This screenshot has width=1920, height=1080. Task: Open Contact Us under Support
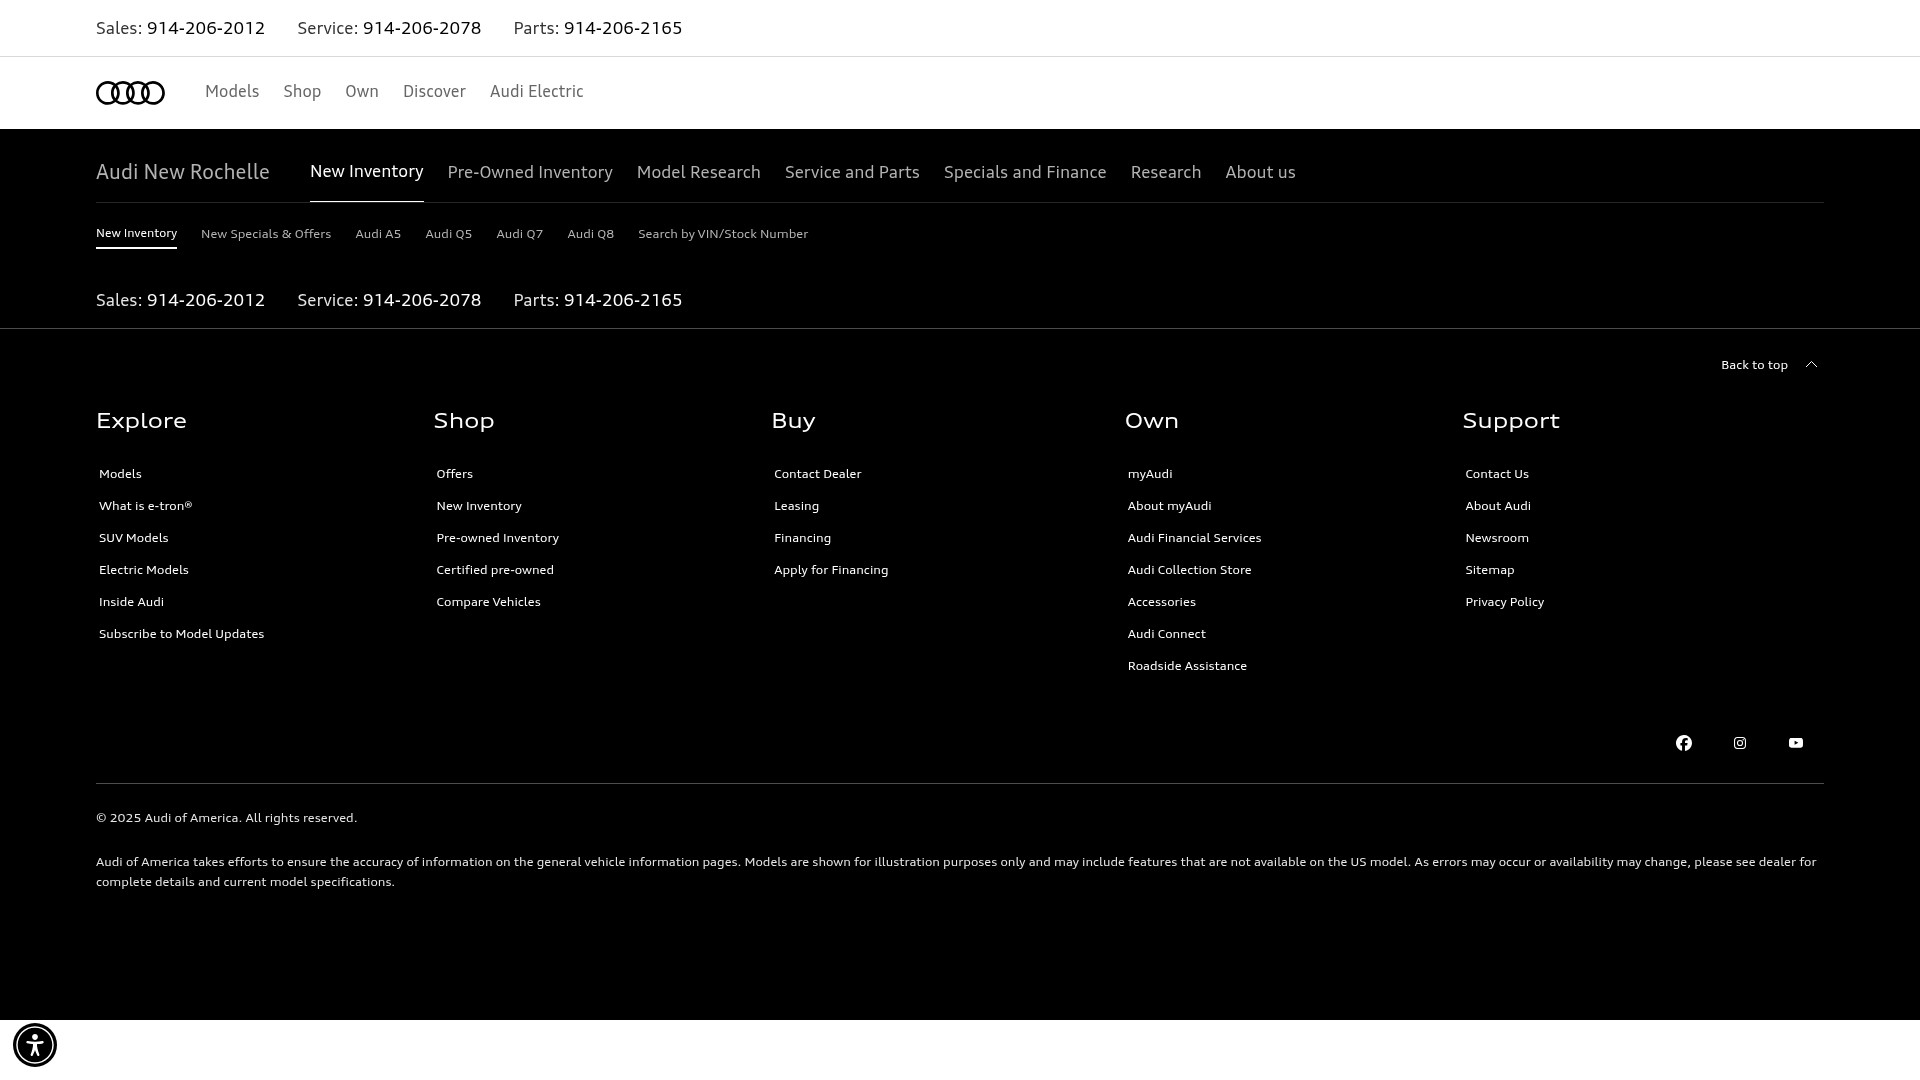point(1496,474)
